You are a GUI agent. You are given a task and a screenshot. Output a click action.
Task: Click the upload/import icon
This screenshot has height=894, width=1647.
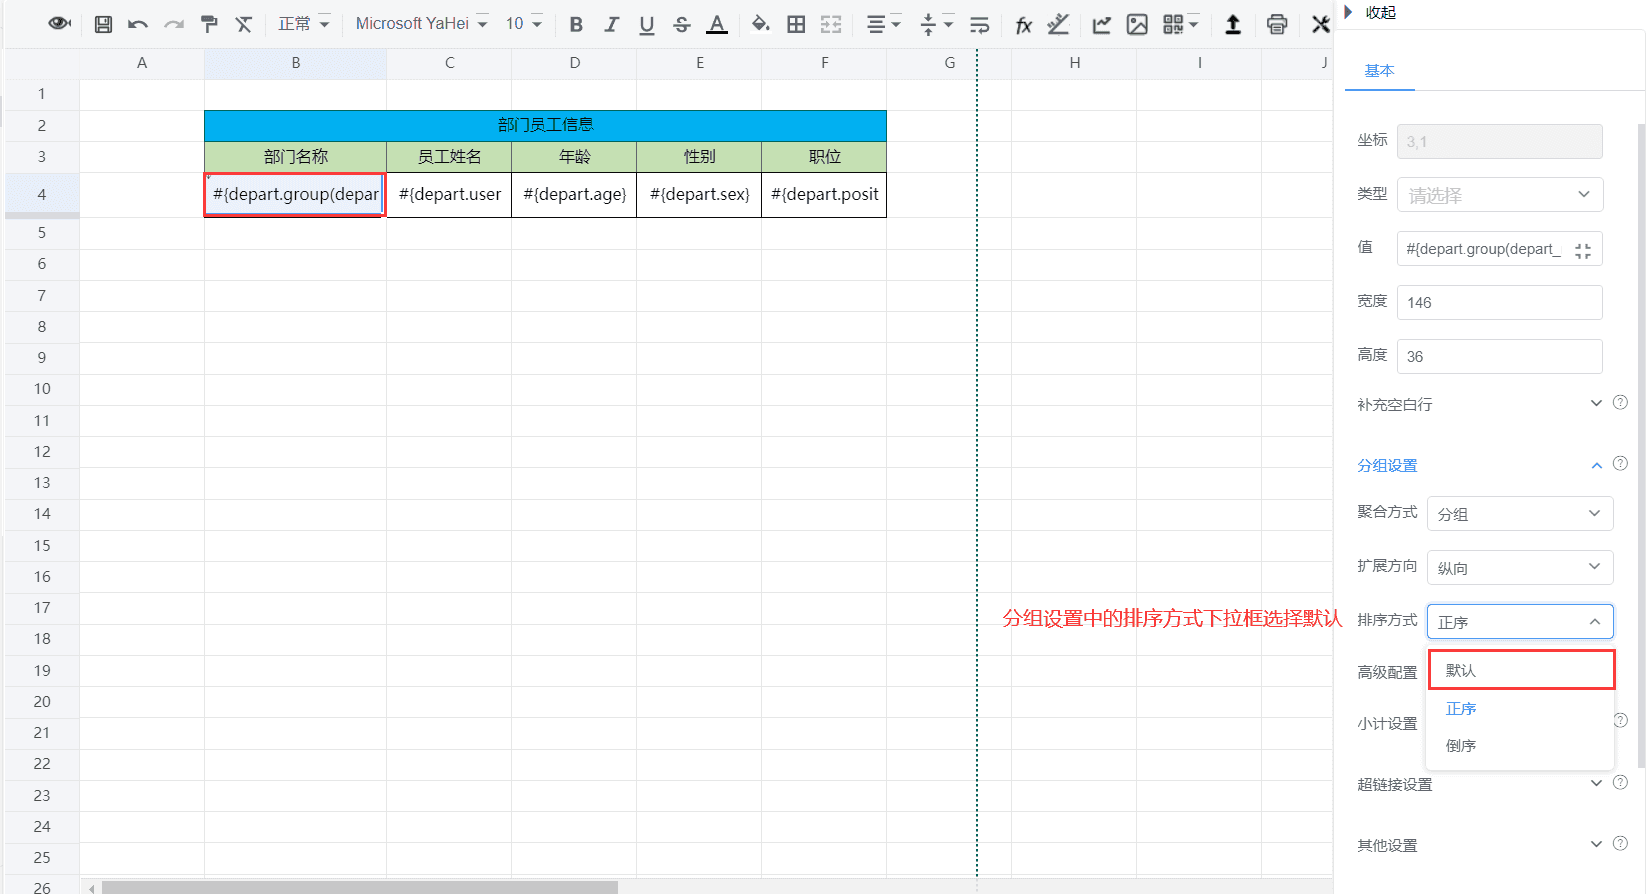[1233, 24]
